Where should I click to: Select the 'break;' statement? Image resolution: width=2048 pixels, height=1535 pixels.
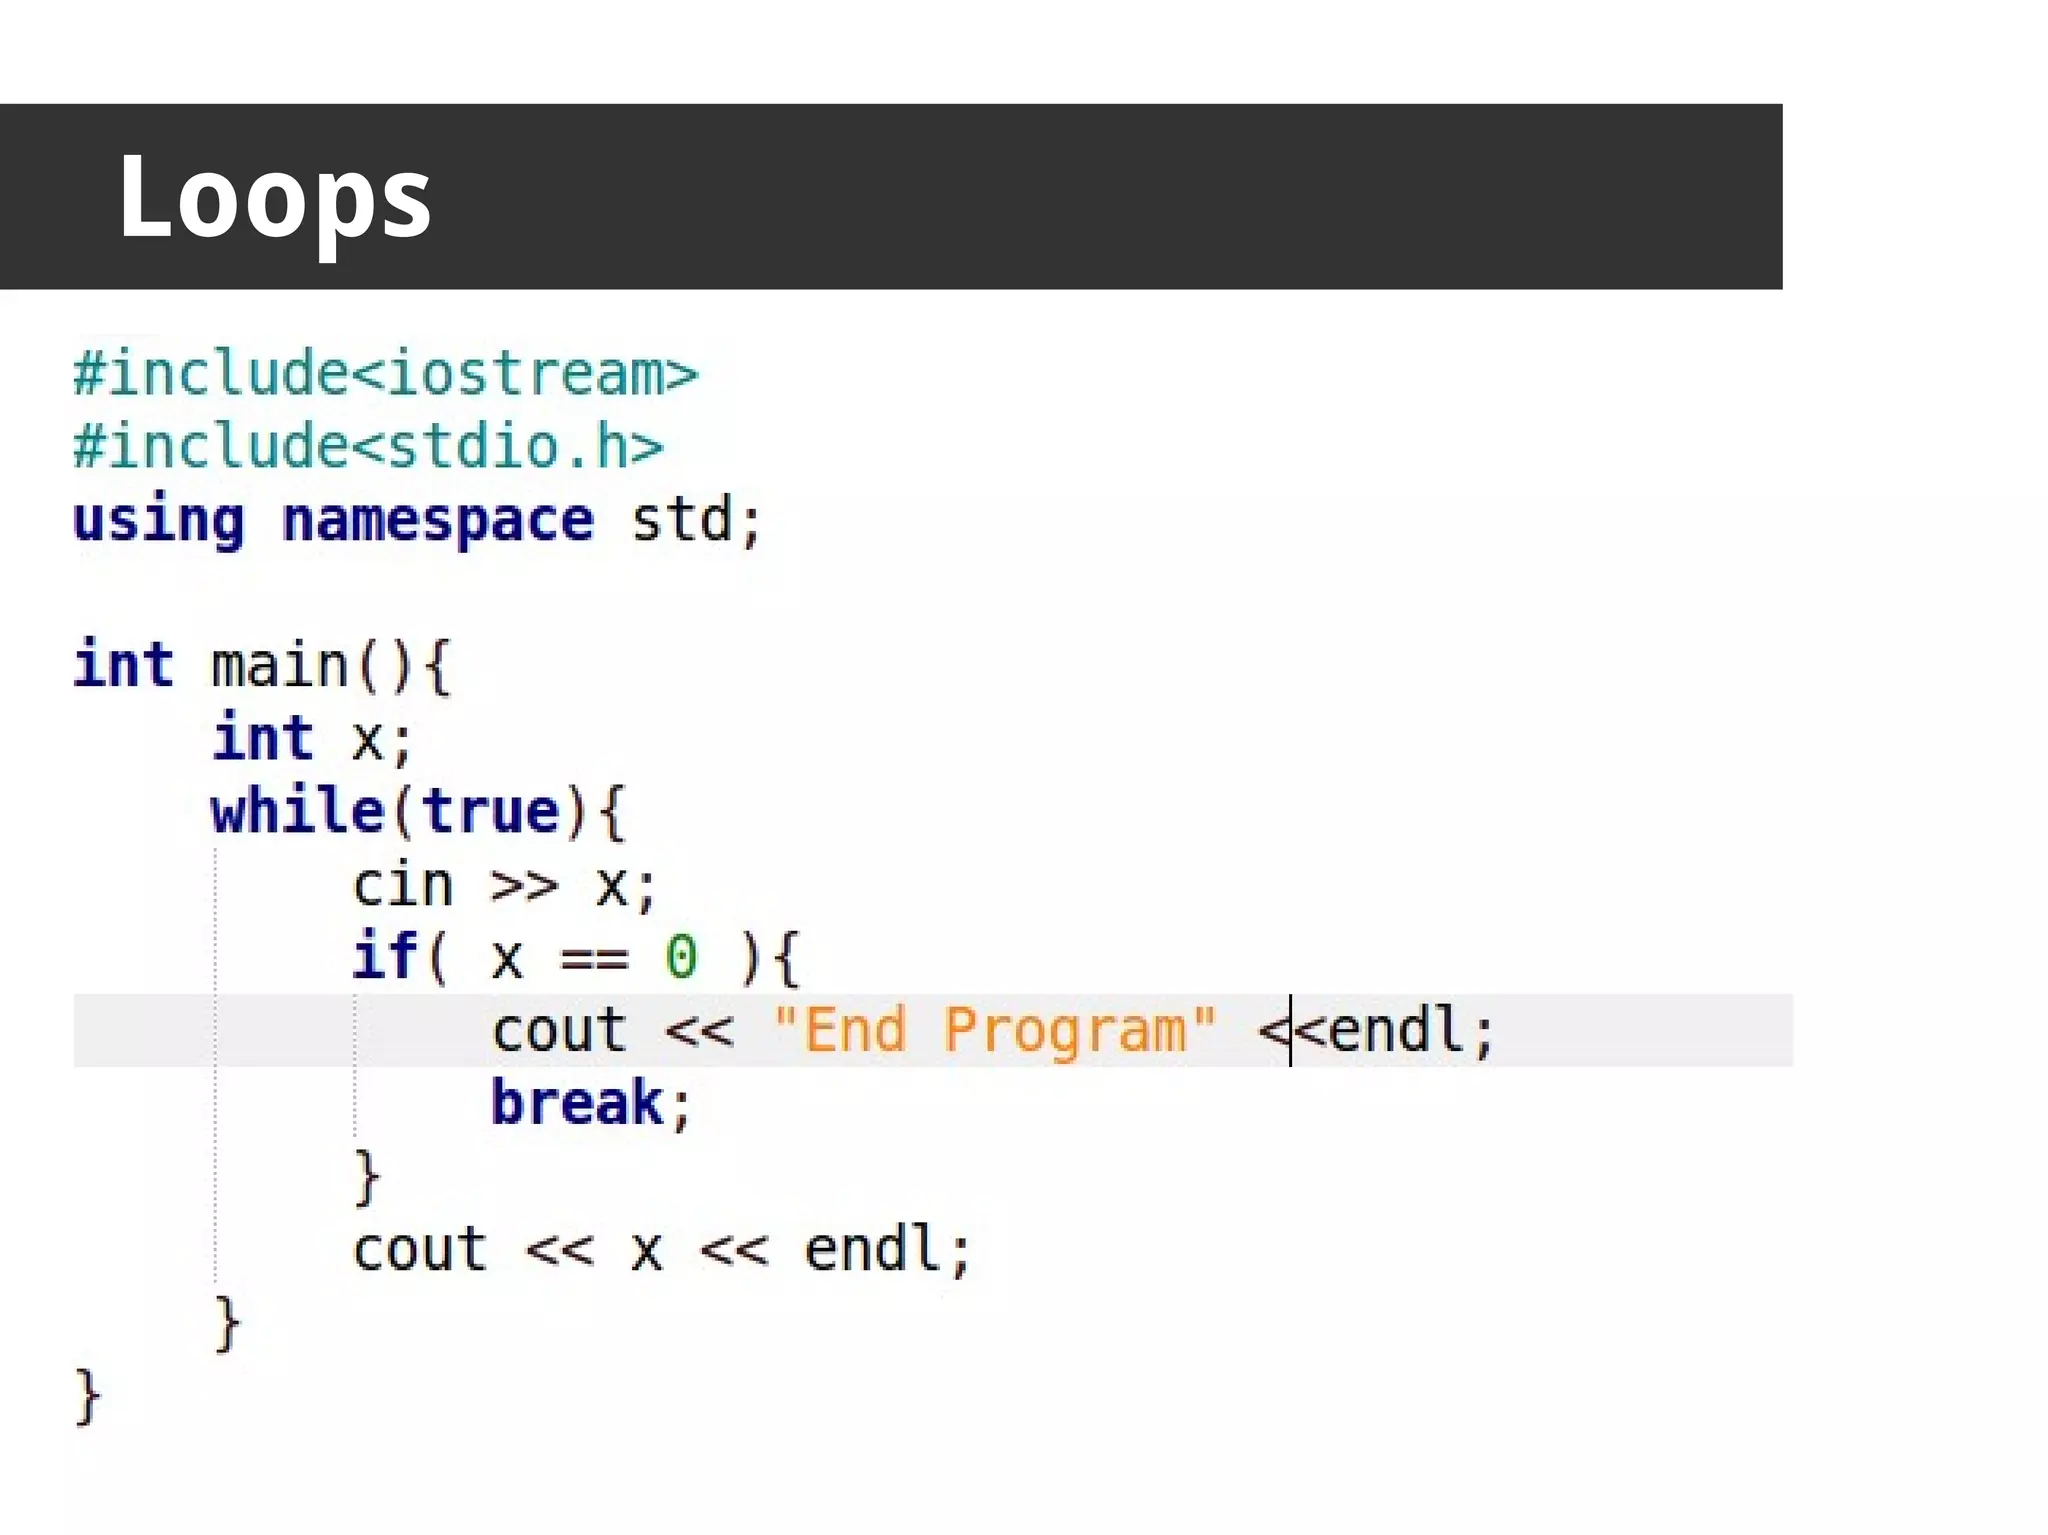click(x=591, y=1103)
